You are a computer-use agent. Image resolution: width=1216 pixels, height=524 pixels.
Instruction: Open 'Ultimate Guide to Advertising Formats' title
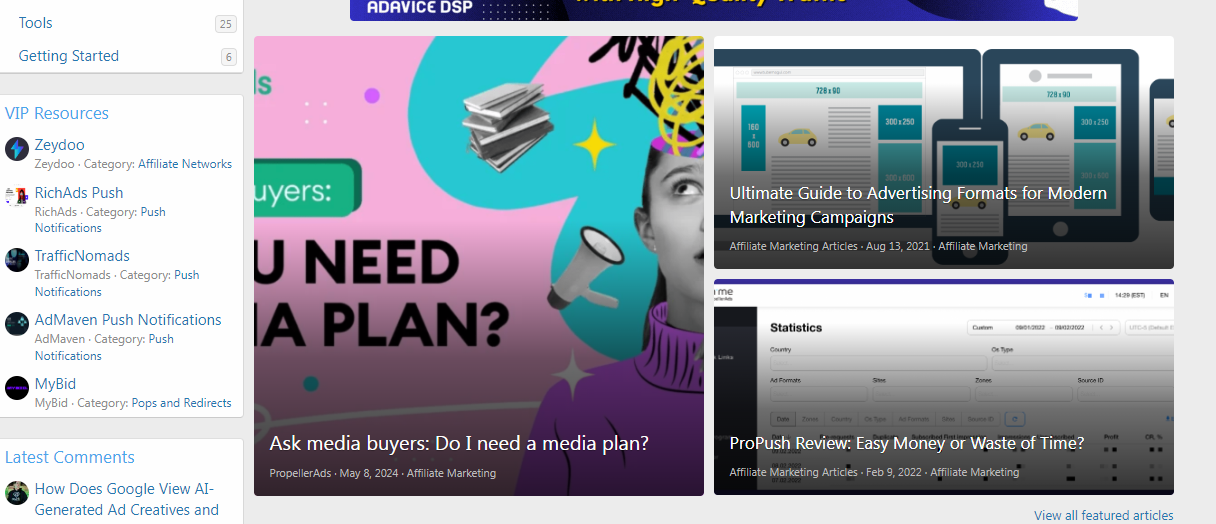point(918,205)
